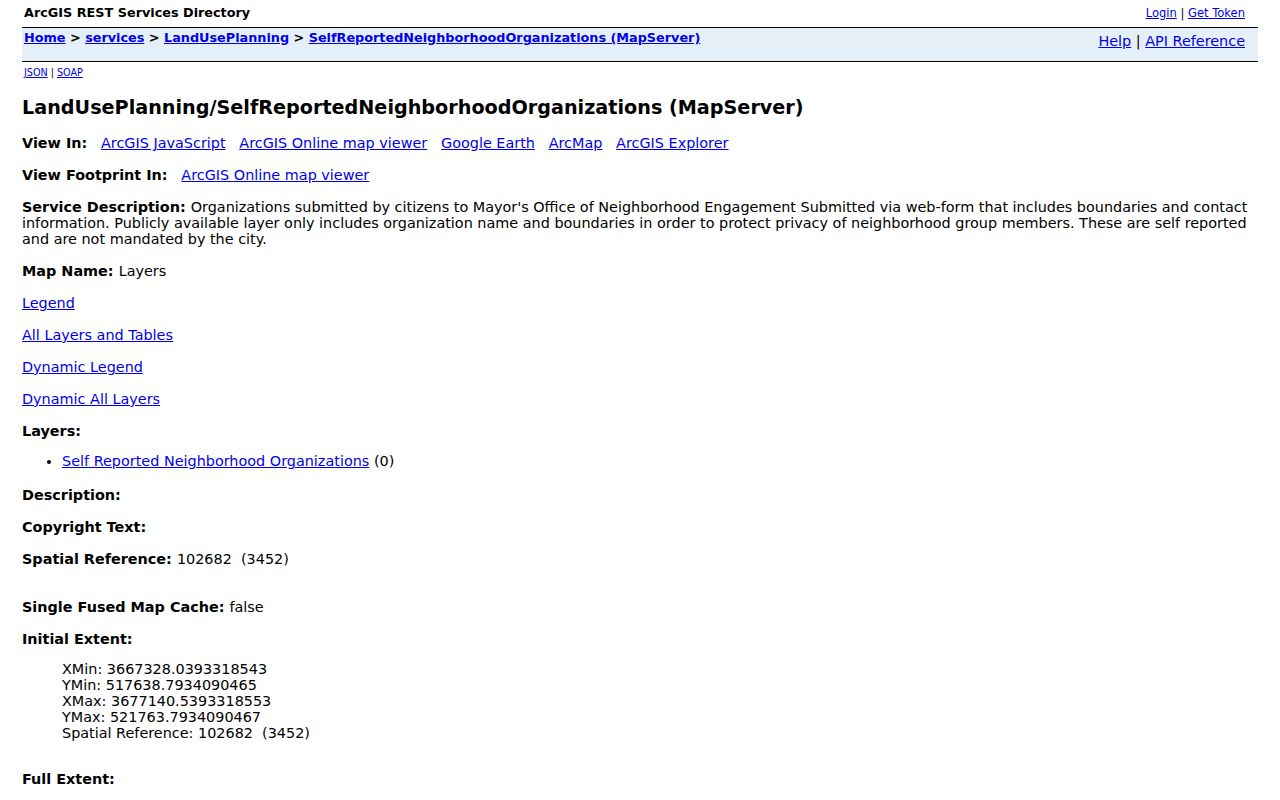View the service as JSON
Screen dimensions: 1280x800
[x=36, y=73]
